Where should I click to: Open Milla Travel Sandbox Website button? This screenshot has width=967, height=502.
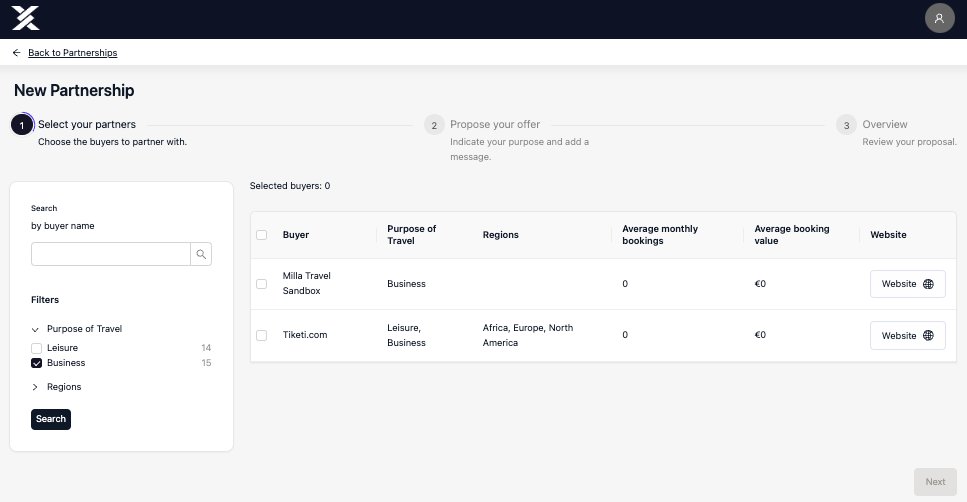point(907,284)
